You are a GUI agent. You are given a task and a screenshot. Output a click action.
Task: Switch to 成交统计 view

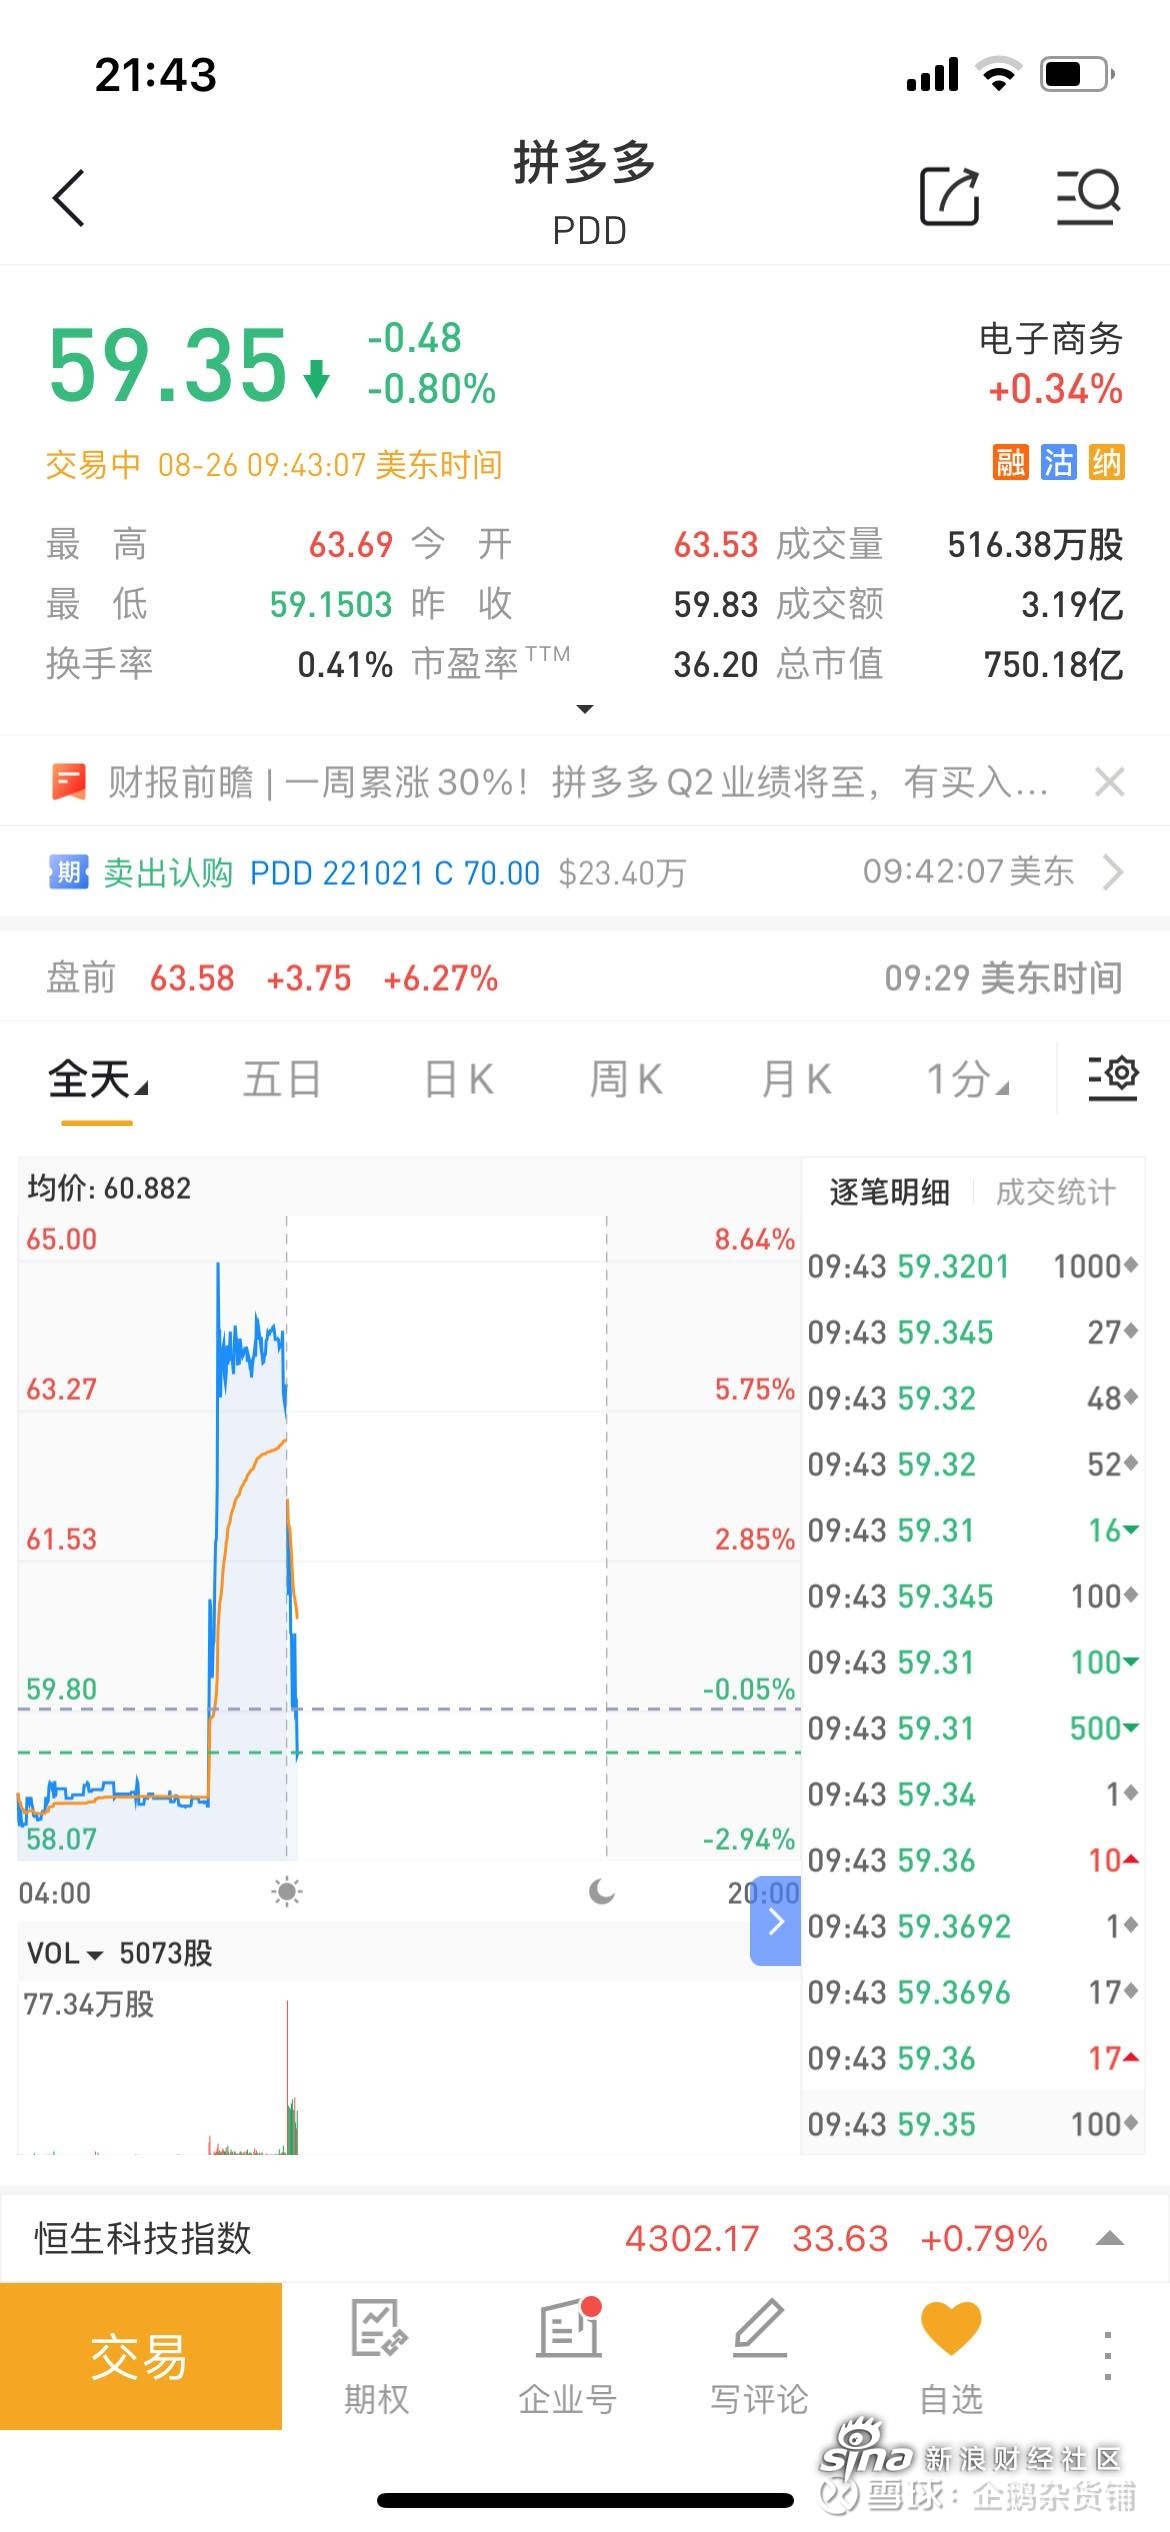pos(1055,1192)
